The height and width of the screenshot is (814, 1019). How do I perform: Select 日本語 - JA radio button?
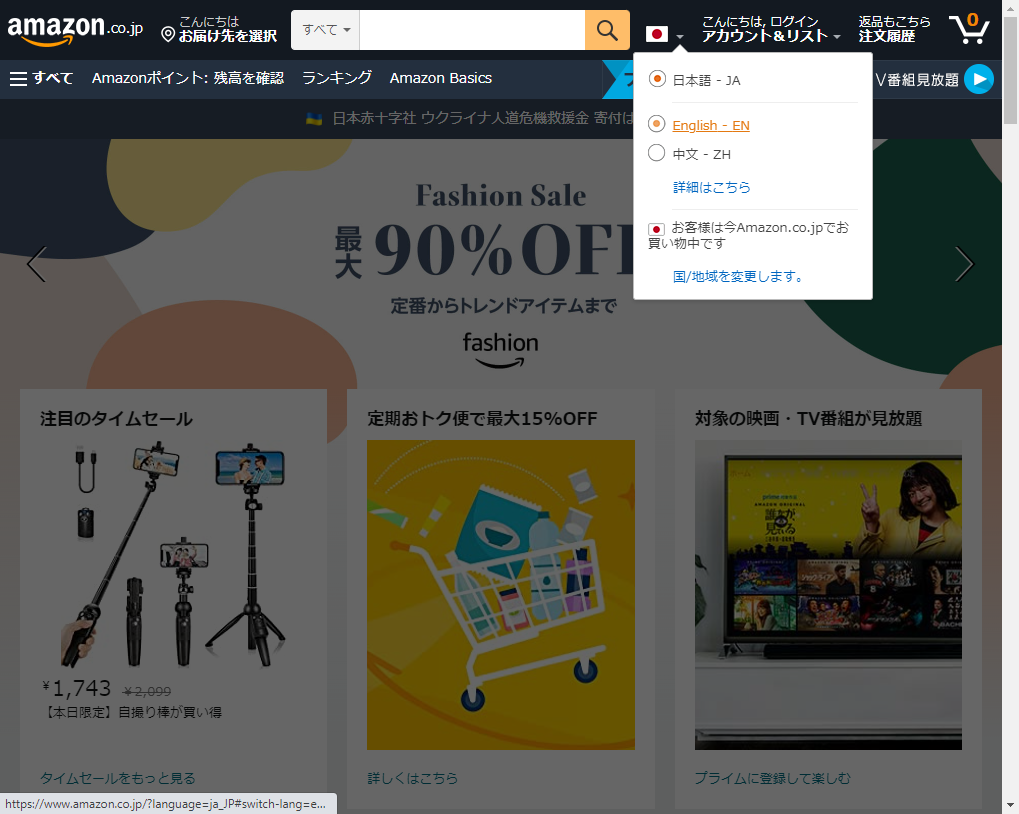657,79
